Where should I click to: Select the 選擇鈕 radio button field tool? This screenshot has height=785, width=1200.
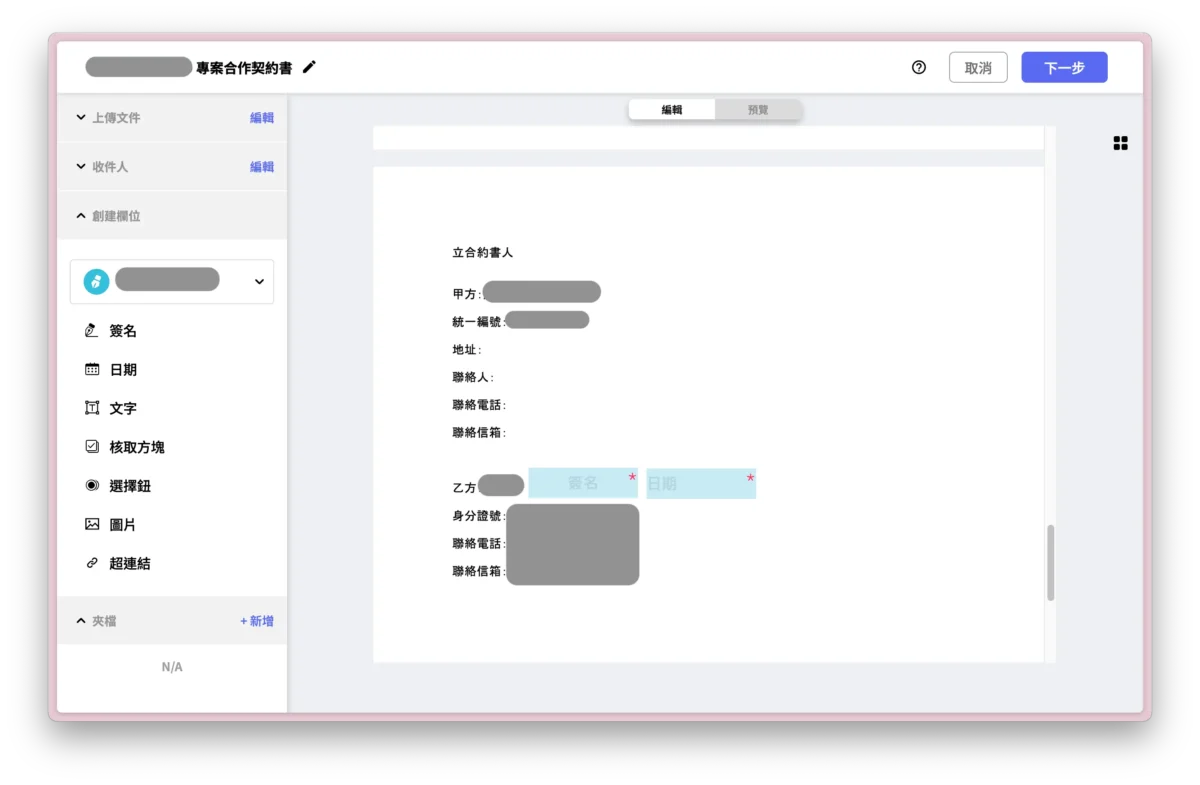[x=128, y=485]
